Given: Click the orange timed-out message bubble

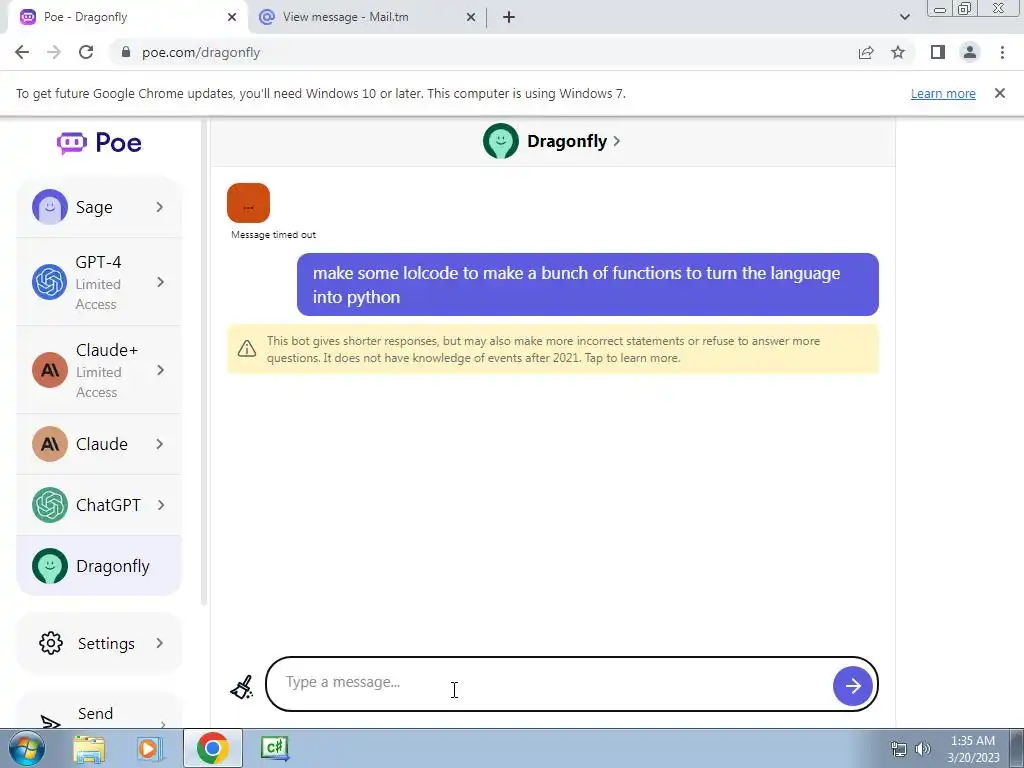Looking at the screenshot, I should point(248,203).
